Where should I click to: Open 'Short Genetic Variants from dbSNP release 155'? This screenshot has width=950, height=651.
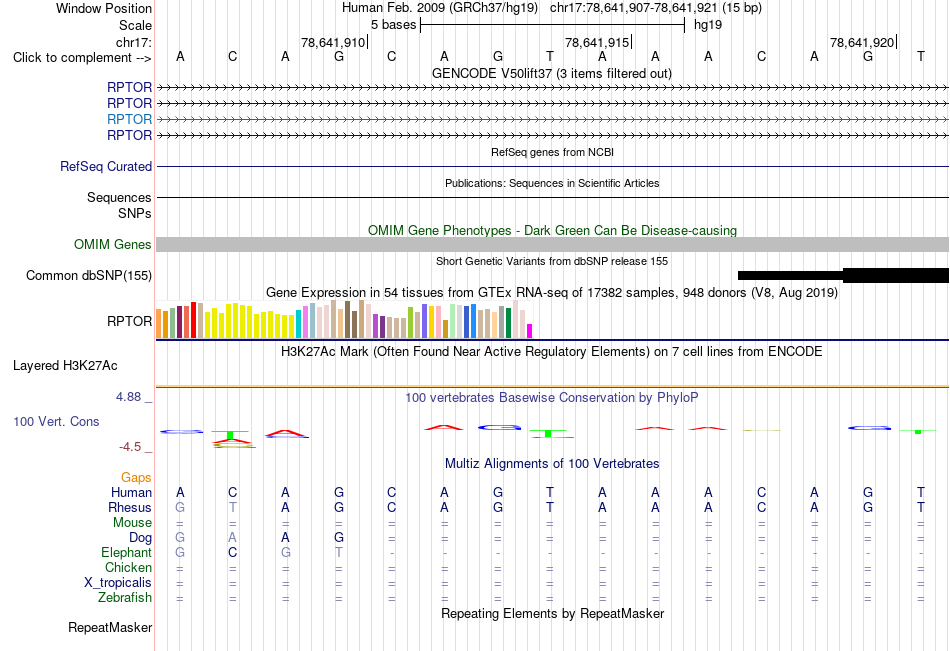552,261
